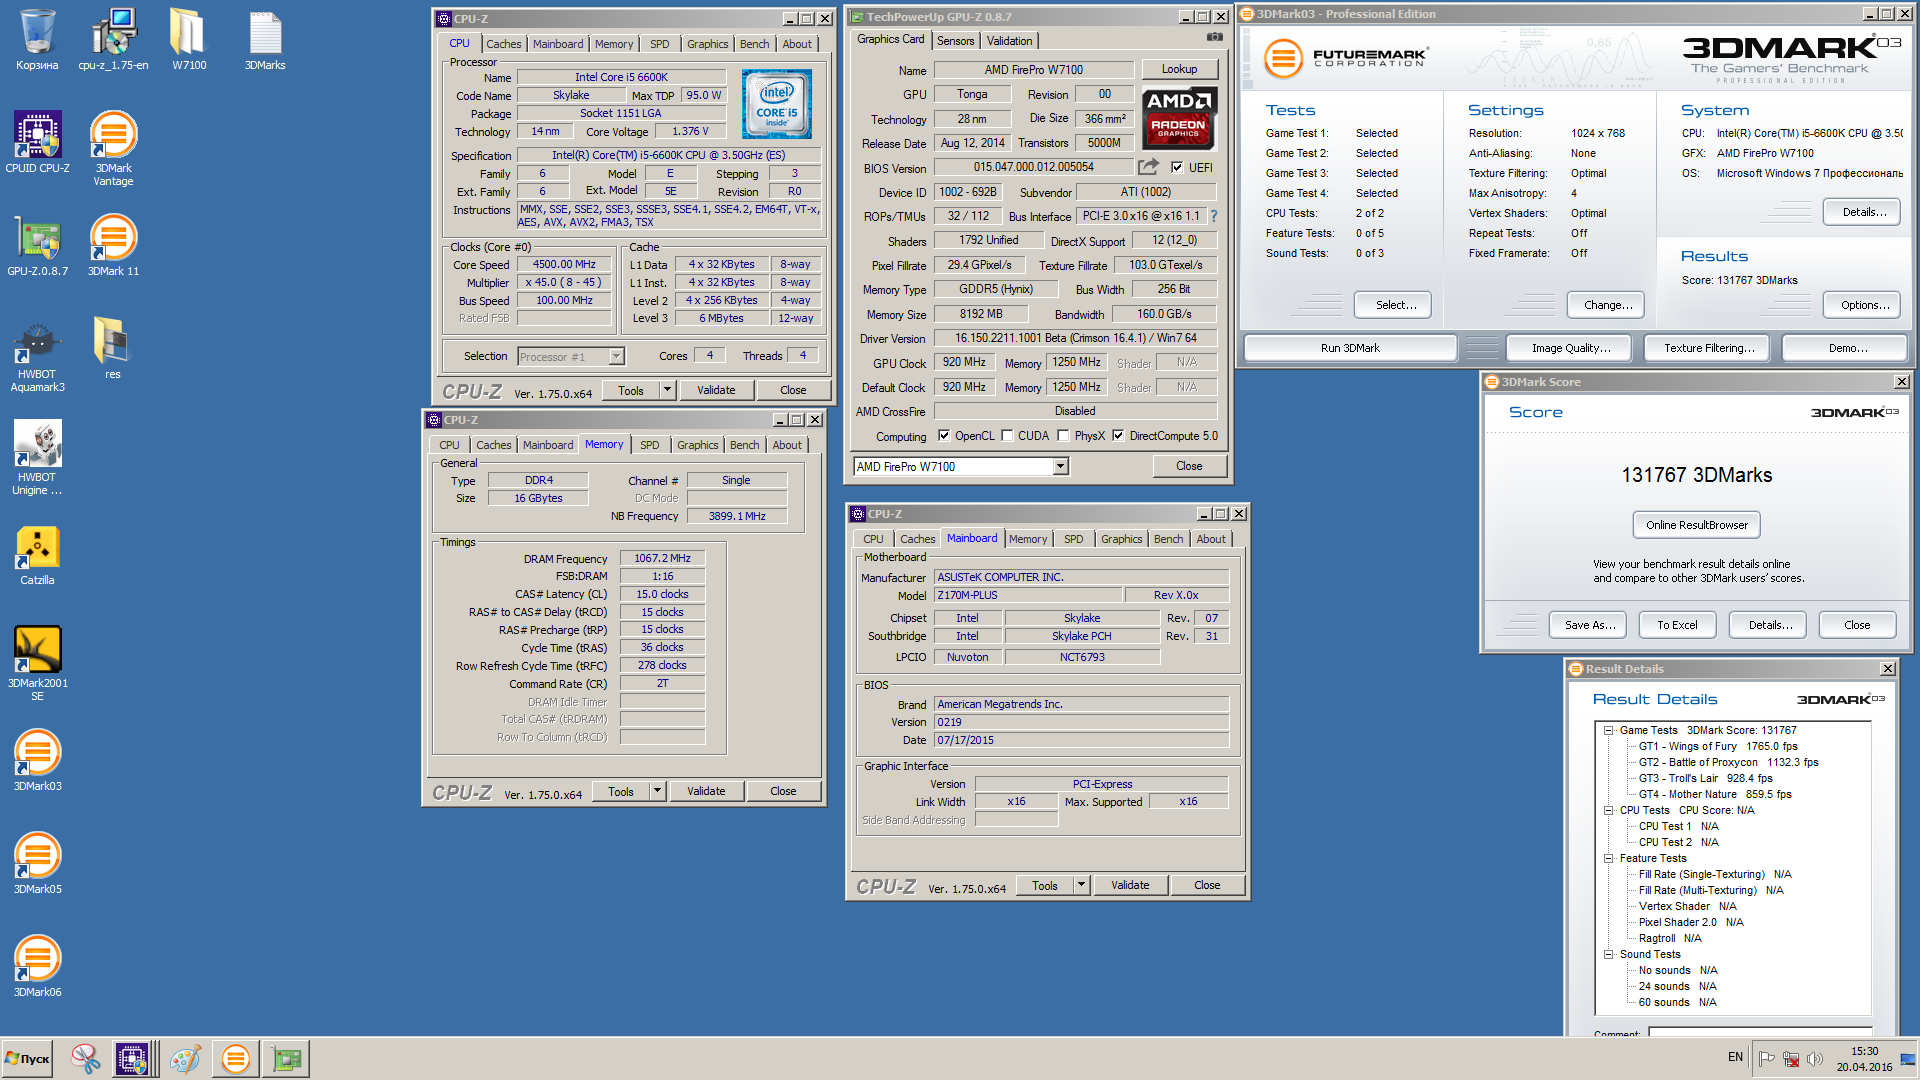Open AMD FirePro W7100 card dropdown
1920x1080 pixels.
coord(1060,467)
